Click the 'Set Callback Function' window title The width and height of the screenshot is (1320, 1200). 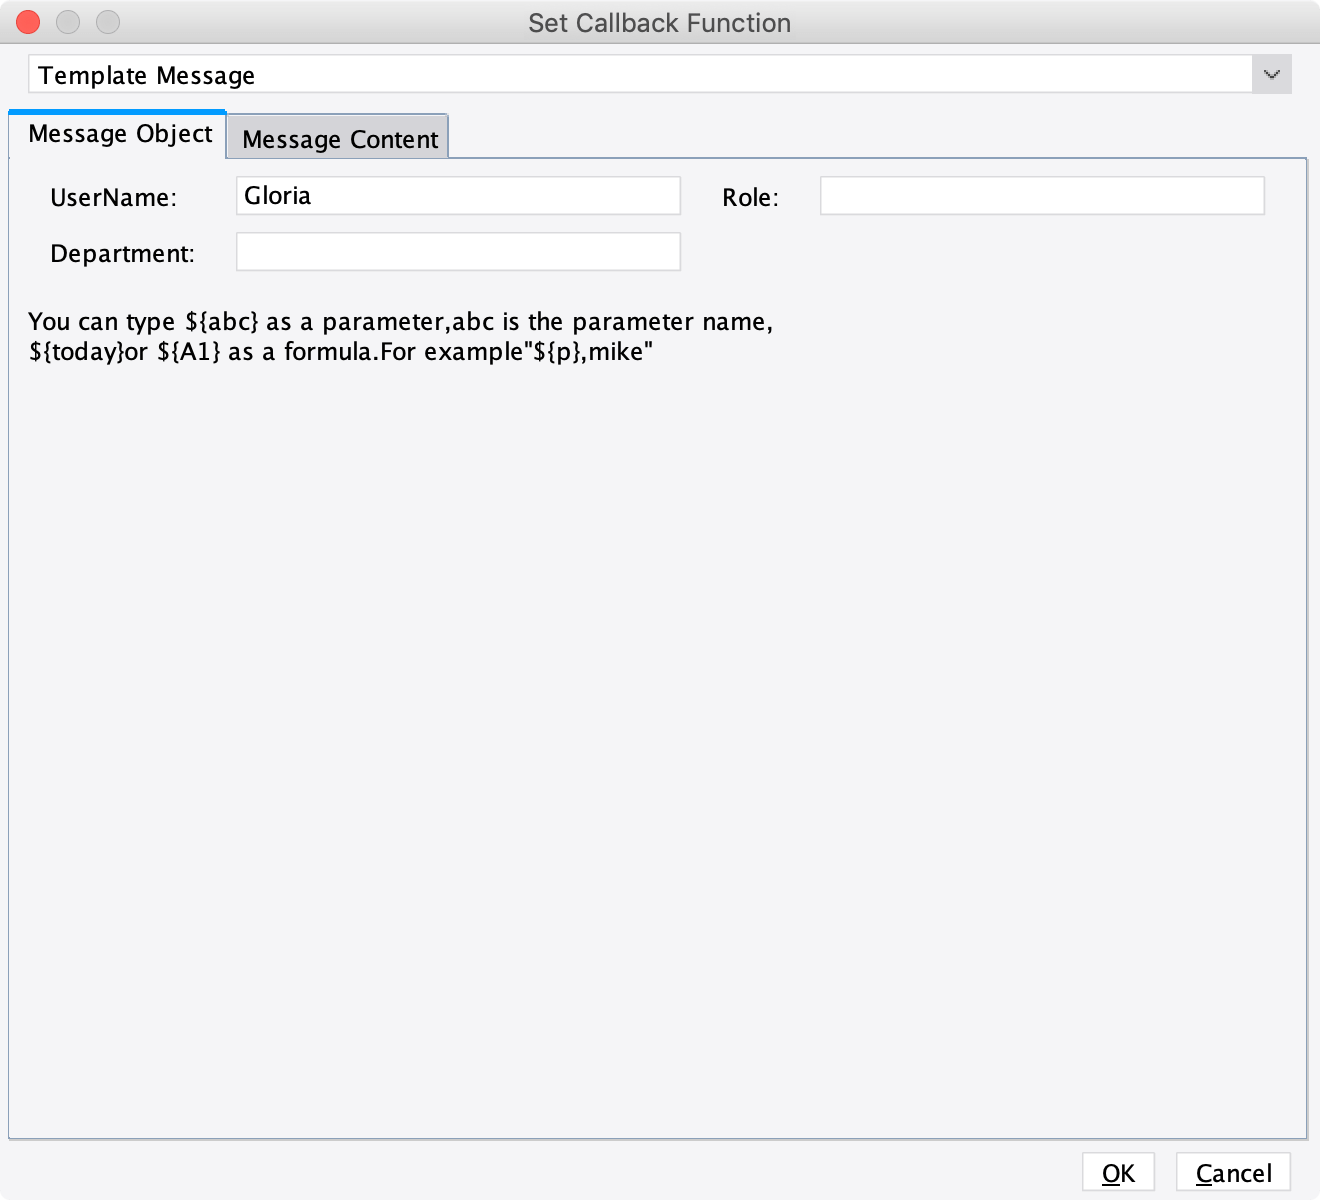click(x=659, y=23)
